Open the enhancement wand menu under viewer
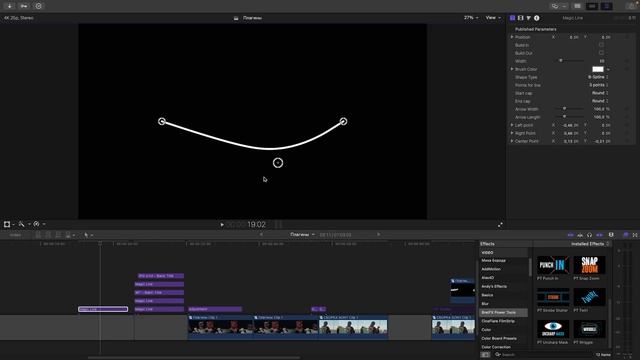This screenshot has width=640, height=360. point(23,224)
